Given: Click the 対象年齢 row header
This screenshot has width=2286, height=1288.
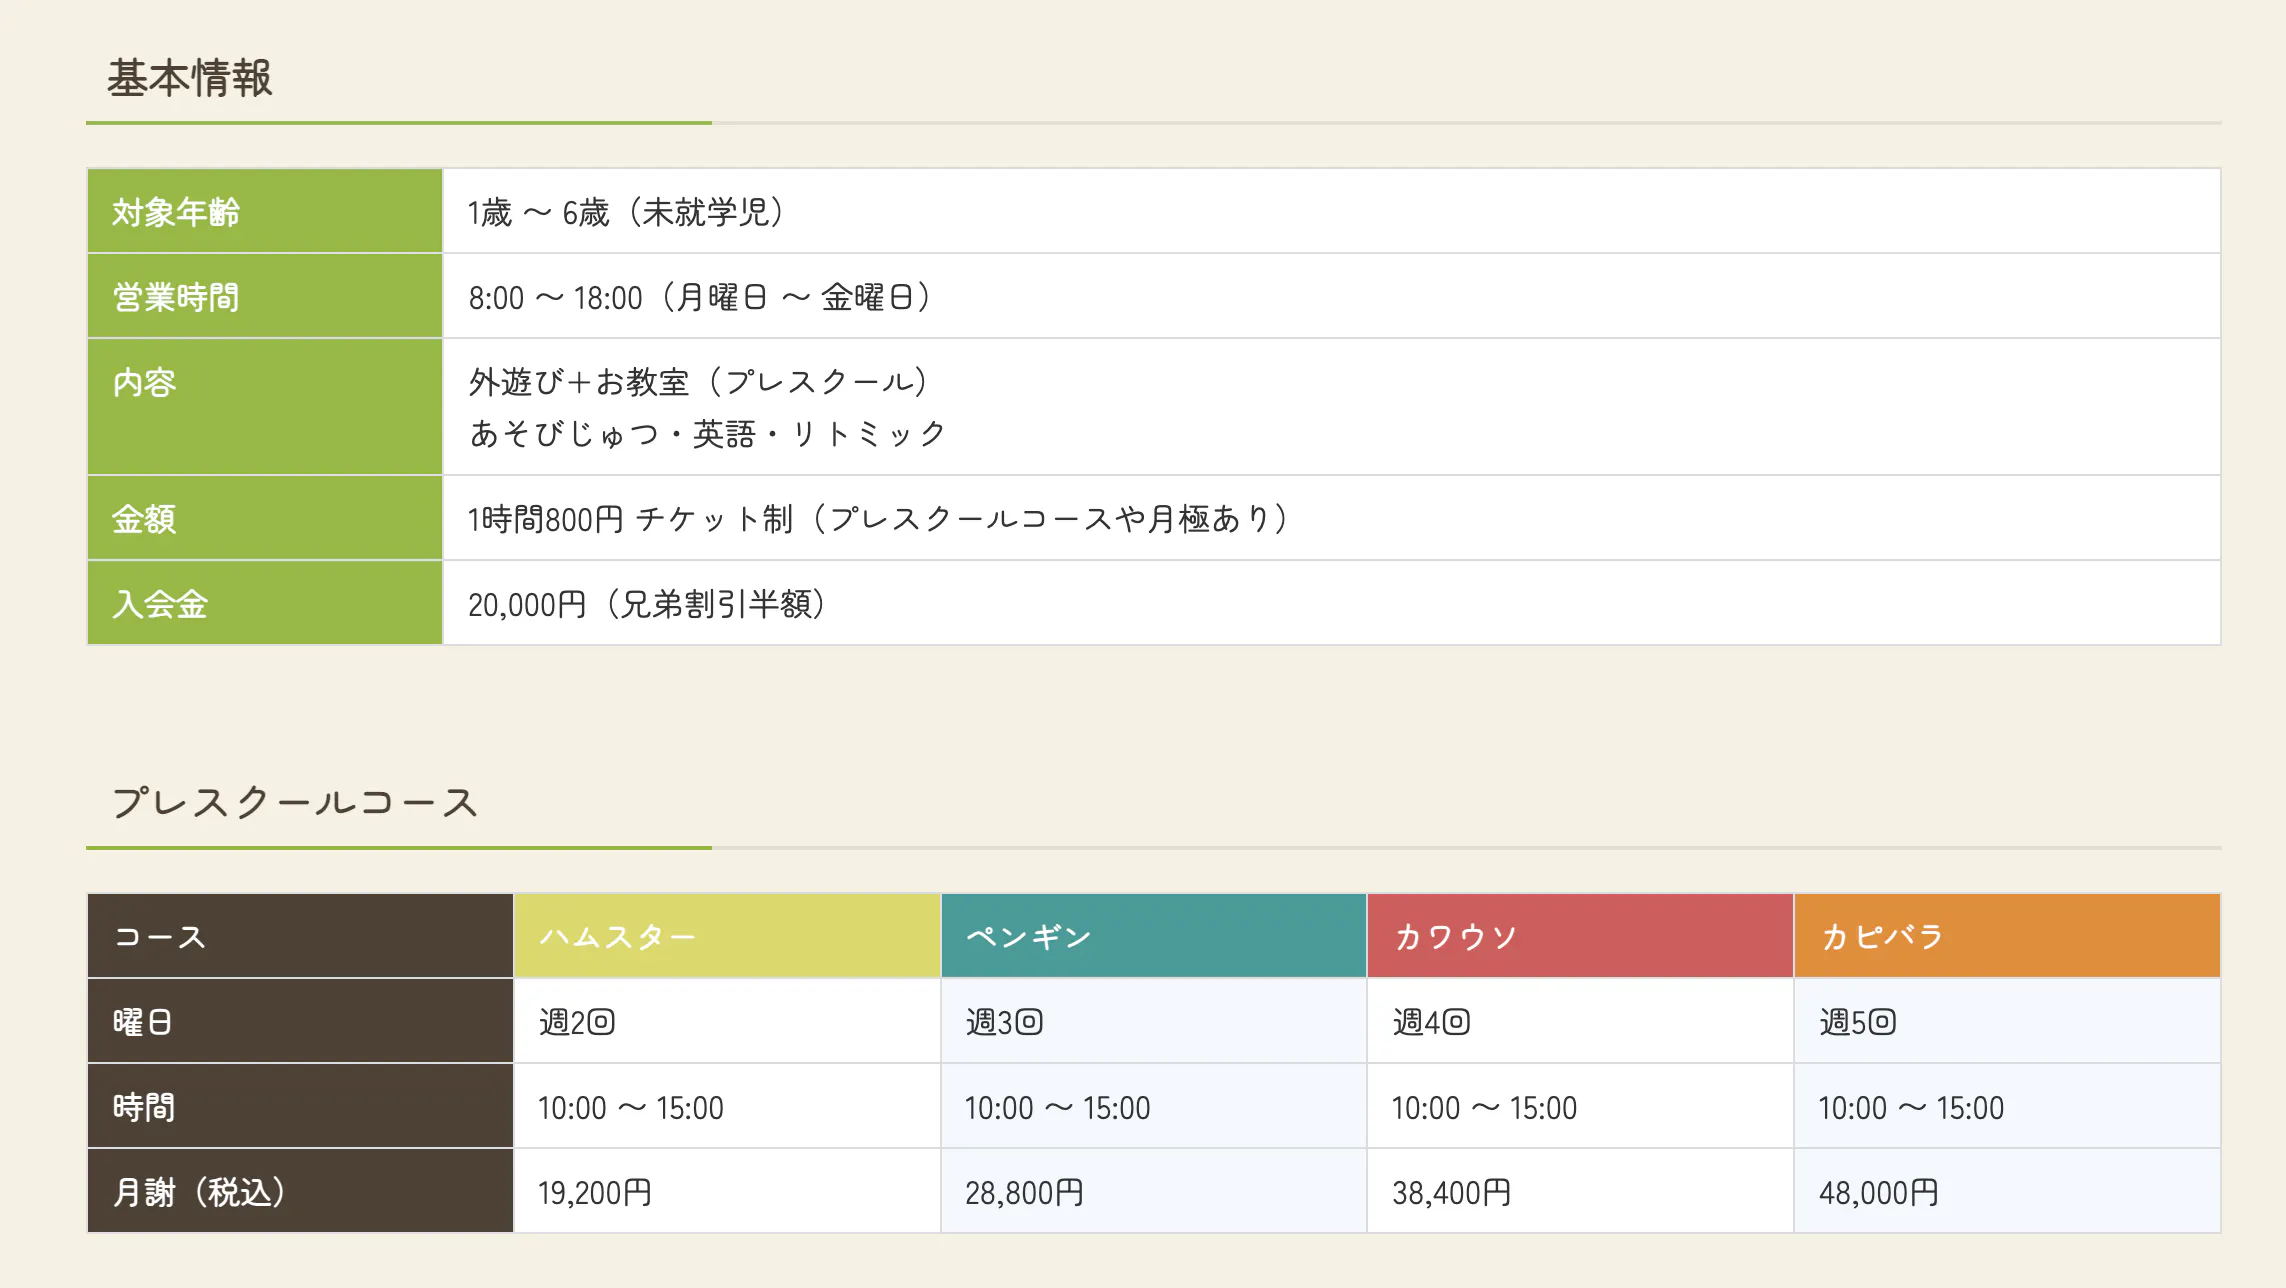Looking at the screenshot, I should pos(176,212).
